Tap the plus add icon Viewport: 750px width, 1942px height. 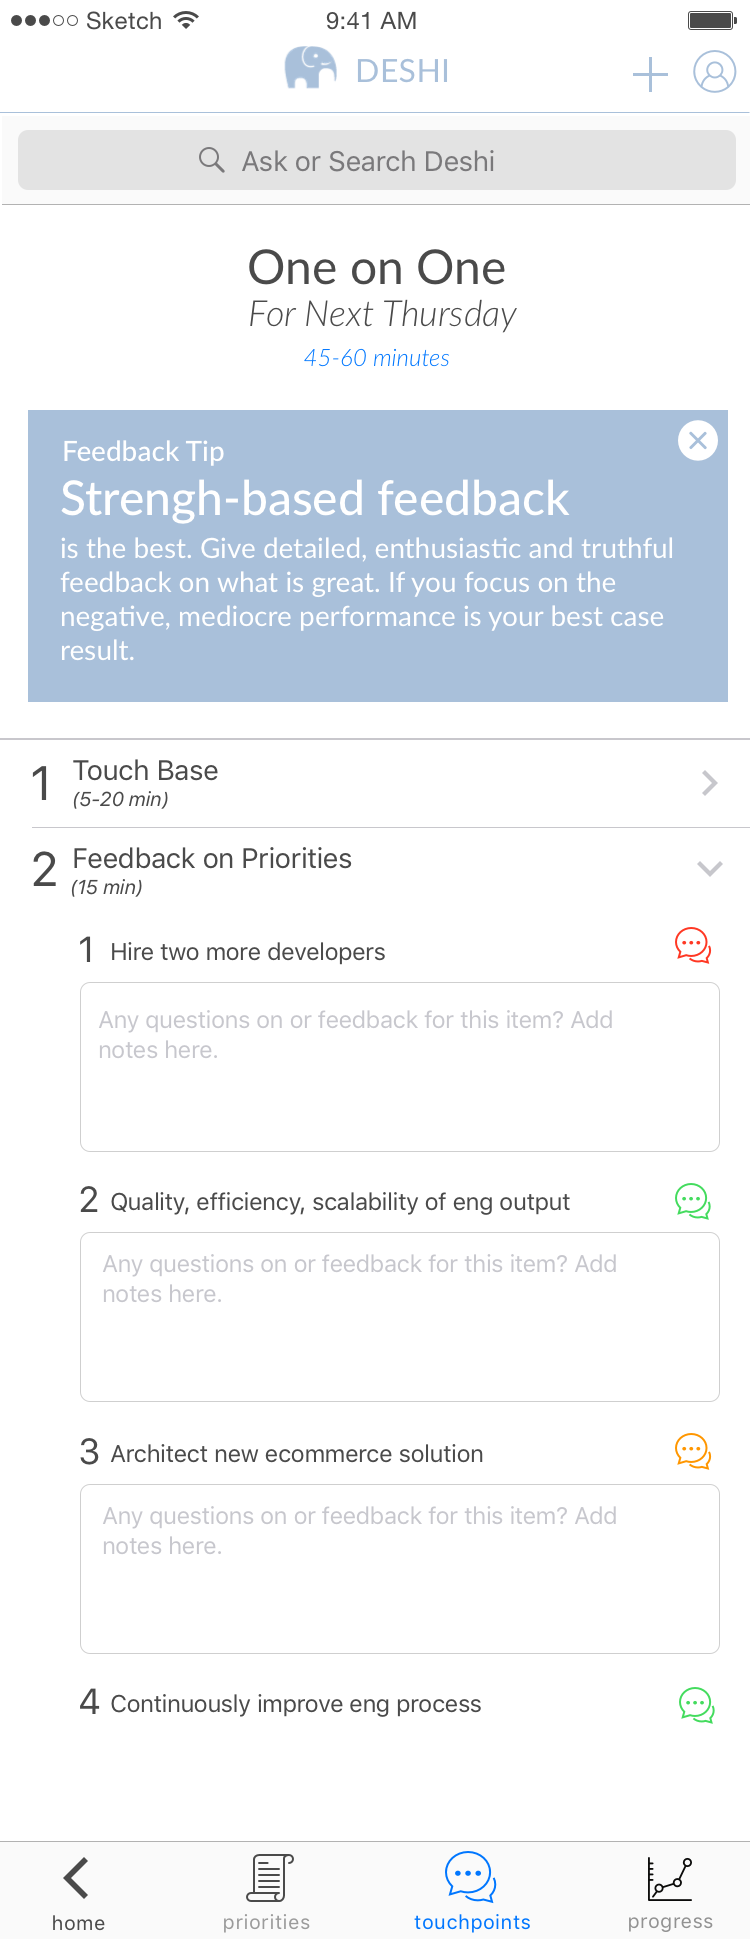coord(650,73)
